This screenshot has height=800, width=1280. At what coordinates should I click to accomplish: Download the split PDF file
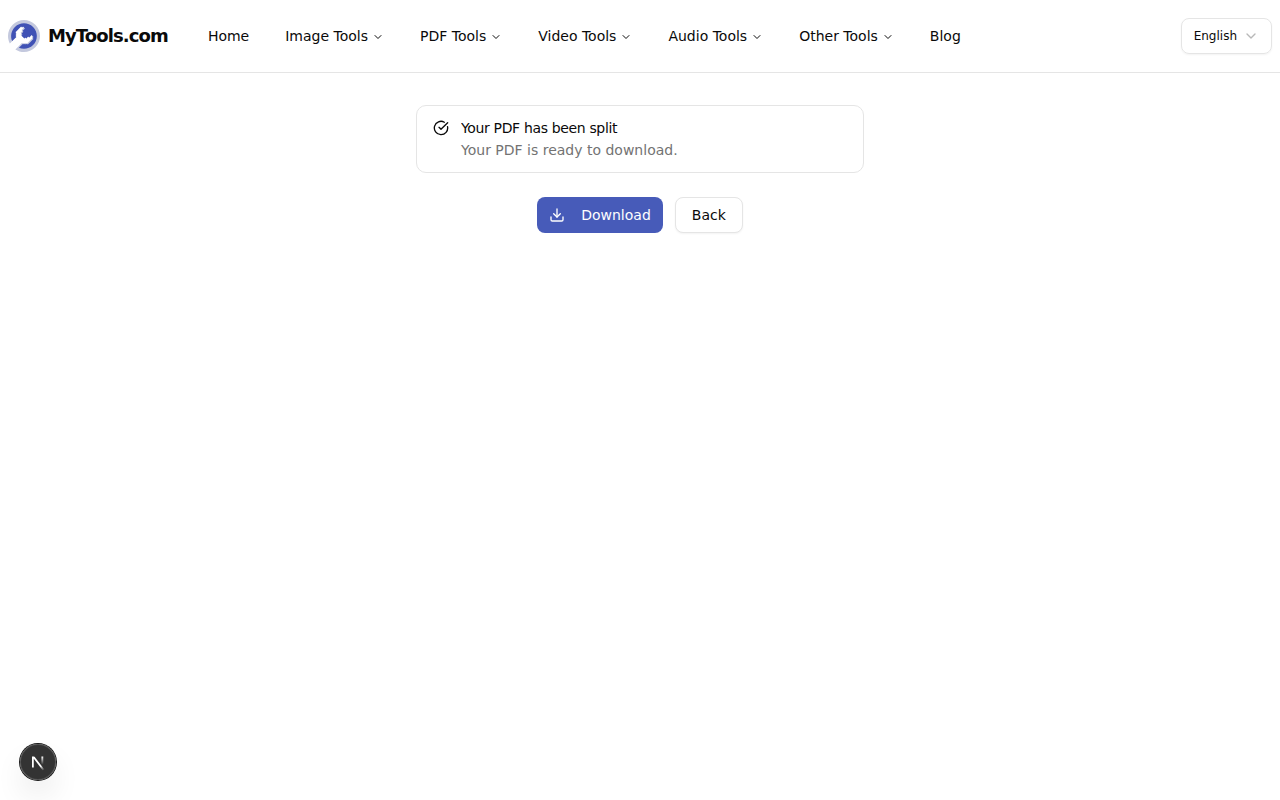600,214
